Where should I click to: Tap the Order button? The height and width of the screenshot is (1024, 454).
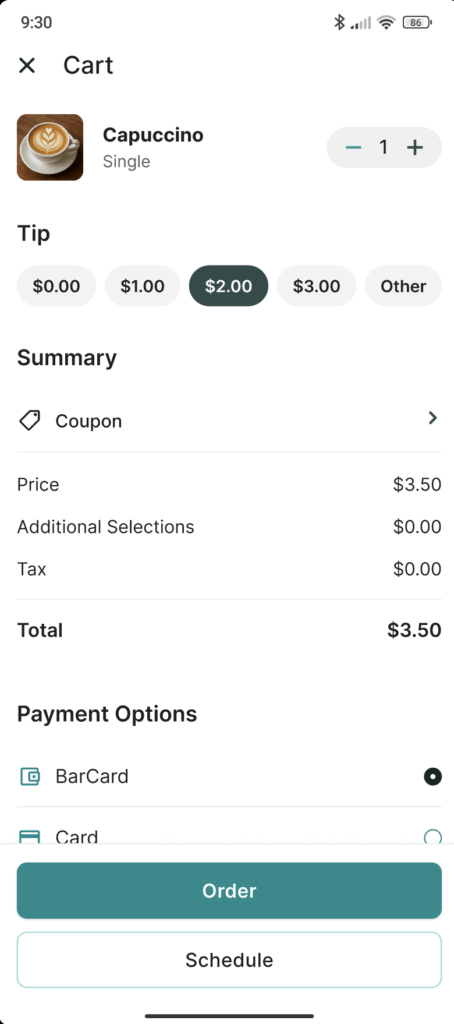click(x=229, y=891)
